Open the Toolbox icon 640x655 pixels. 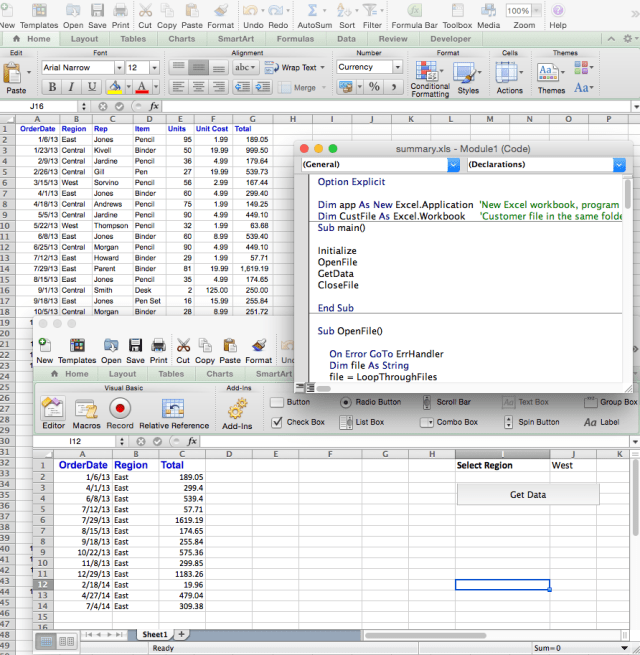pyautogui.click(x=457, y=10)
